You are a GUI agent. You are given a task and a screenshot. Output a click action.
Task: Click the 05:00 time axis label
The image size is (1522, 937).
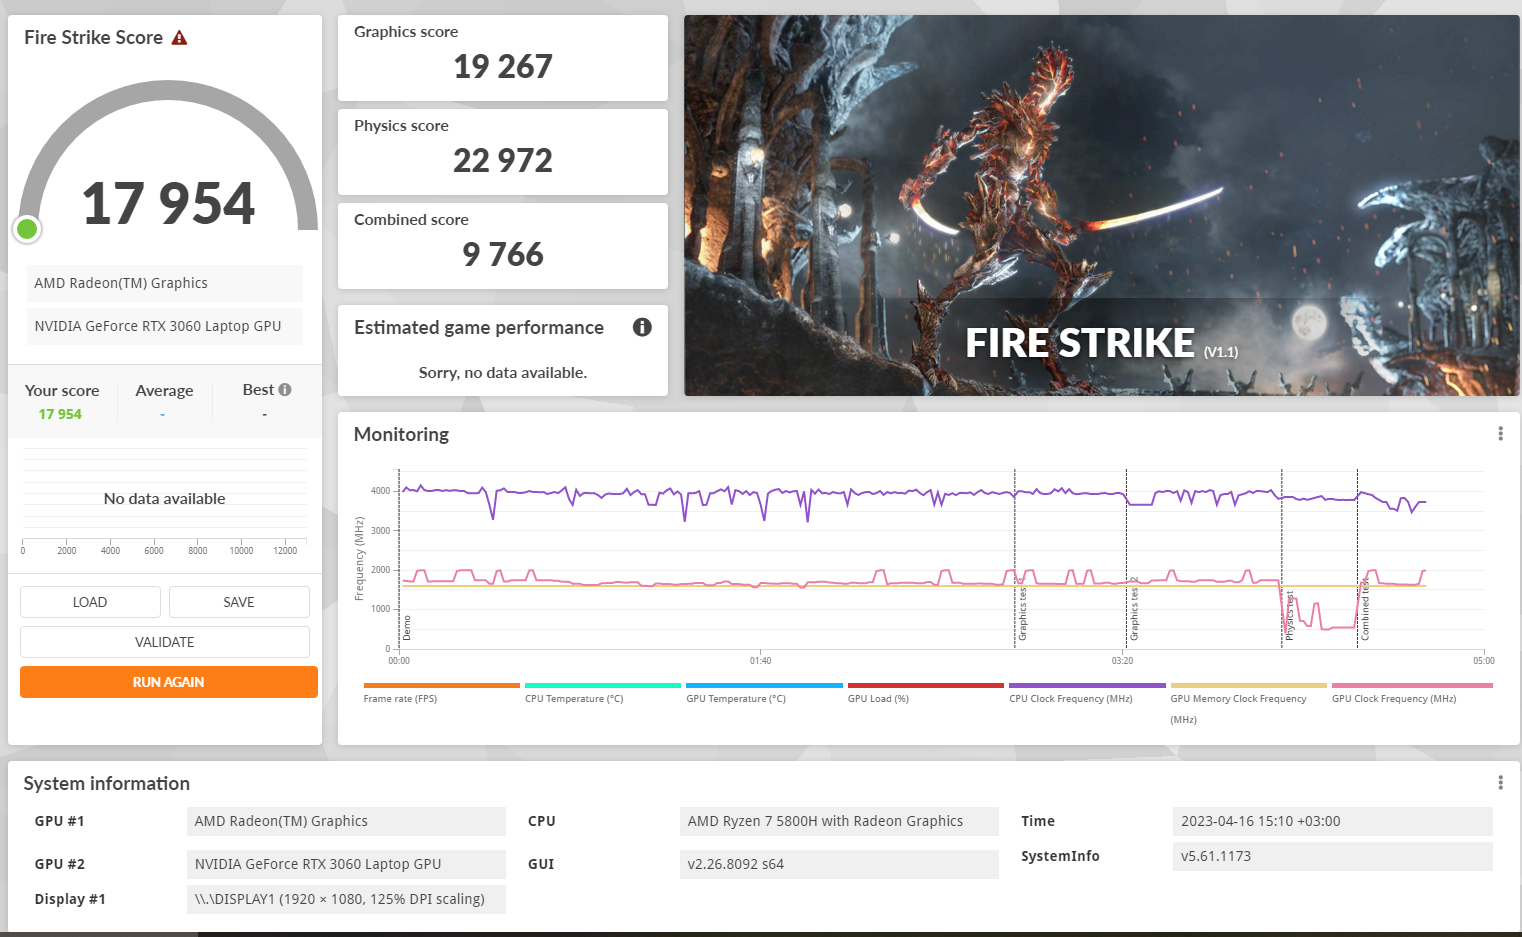[x=1484, y=661]
